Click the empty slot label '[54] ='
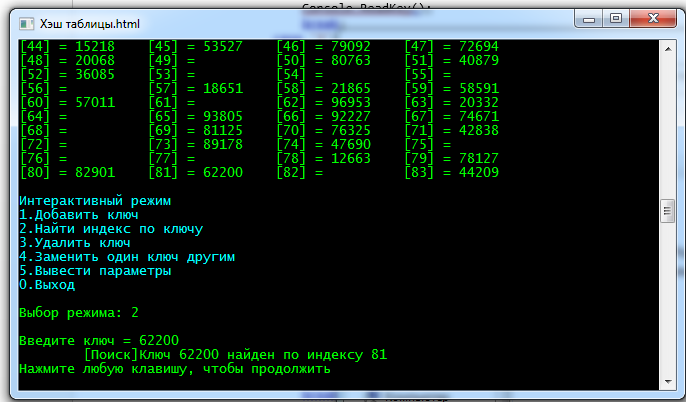686x402 pixels. (300, 74)
